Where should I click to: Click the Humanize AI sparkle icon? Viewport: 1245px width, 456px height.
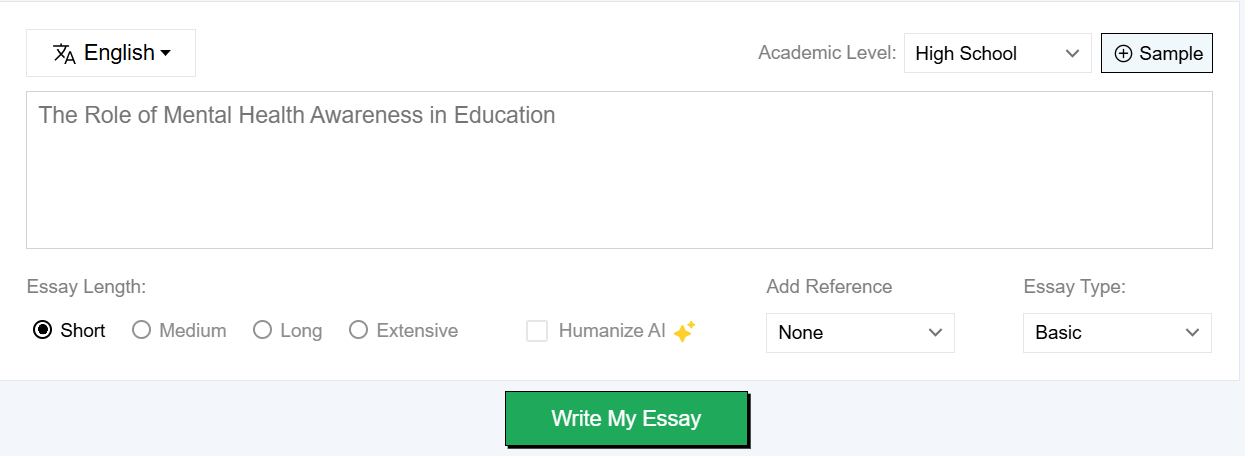pos(684,332)
